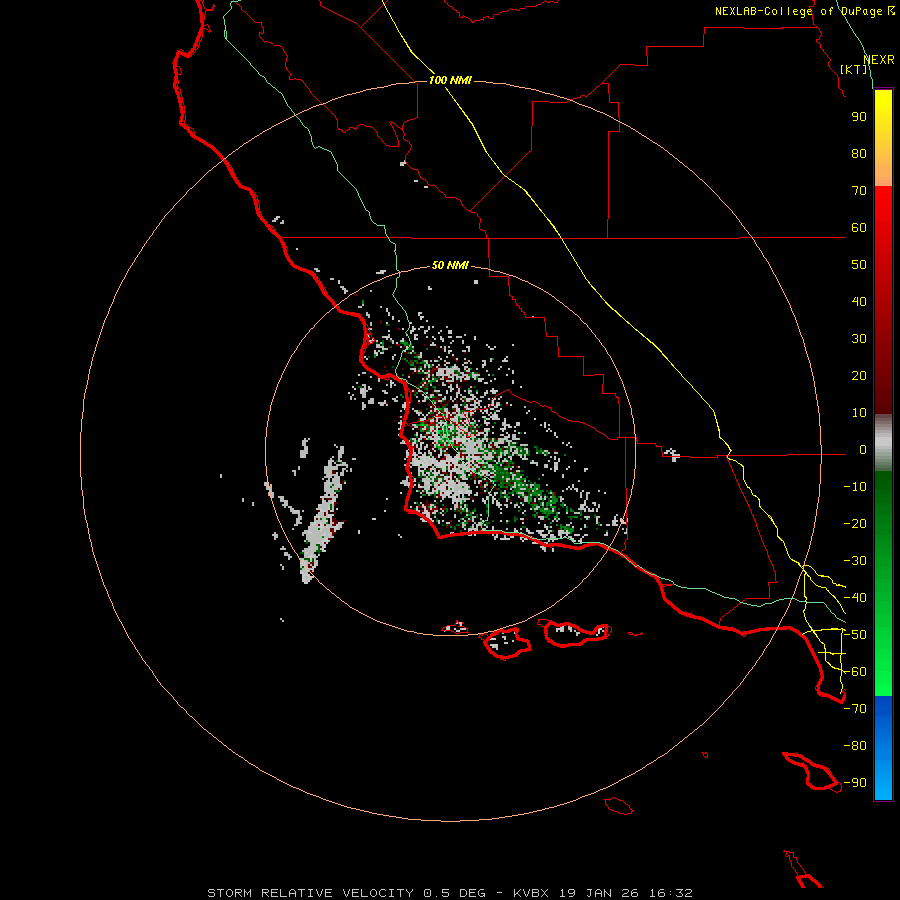The image size is (900, 900).
Task: Click the "NEXR" label above the color scale
Action: [879, 60]
